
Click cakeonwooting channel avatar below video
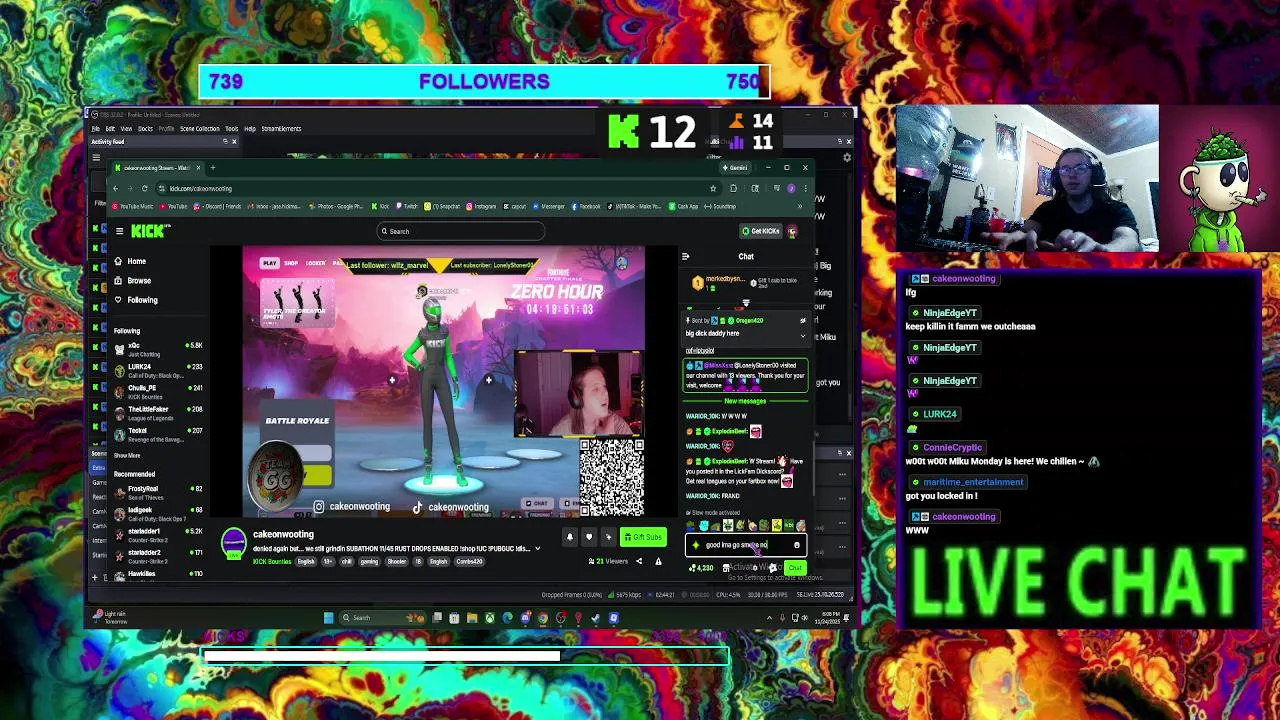point(233,543)
